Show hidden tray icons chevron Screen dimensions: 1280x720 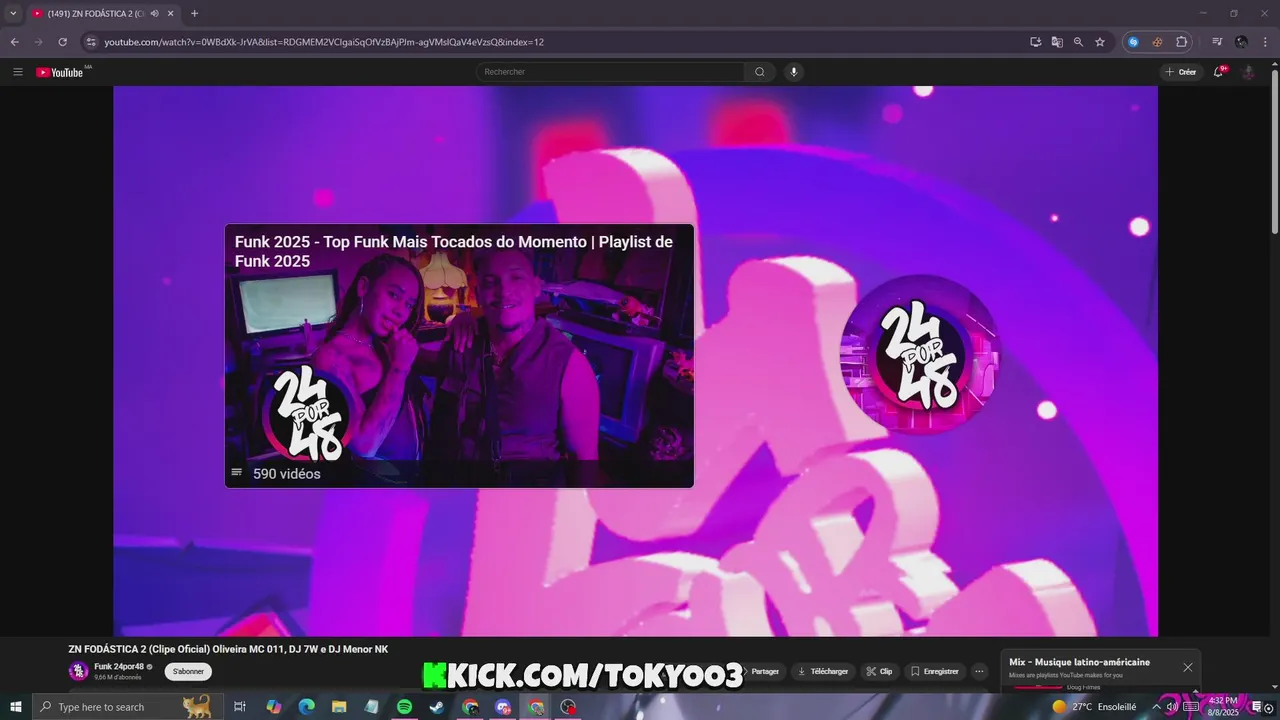click(1156, 707)
